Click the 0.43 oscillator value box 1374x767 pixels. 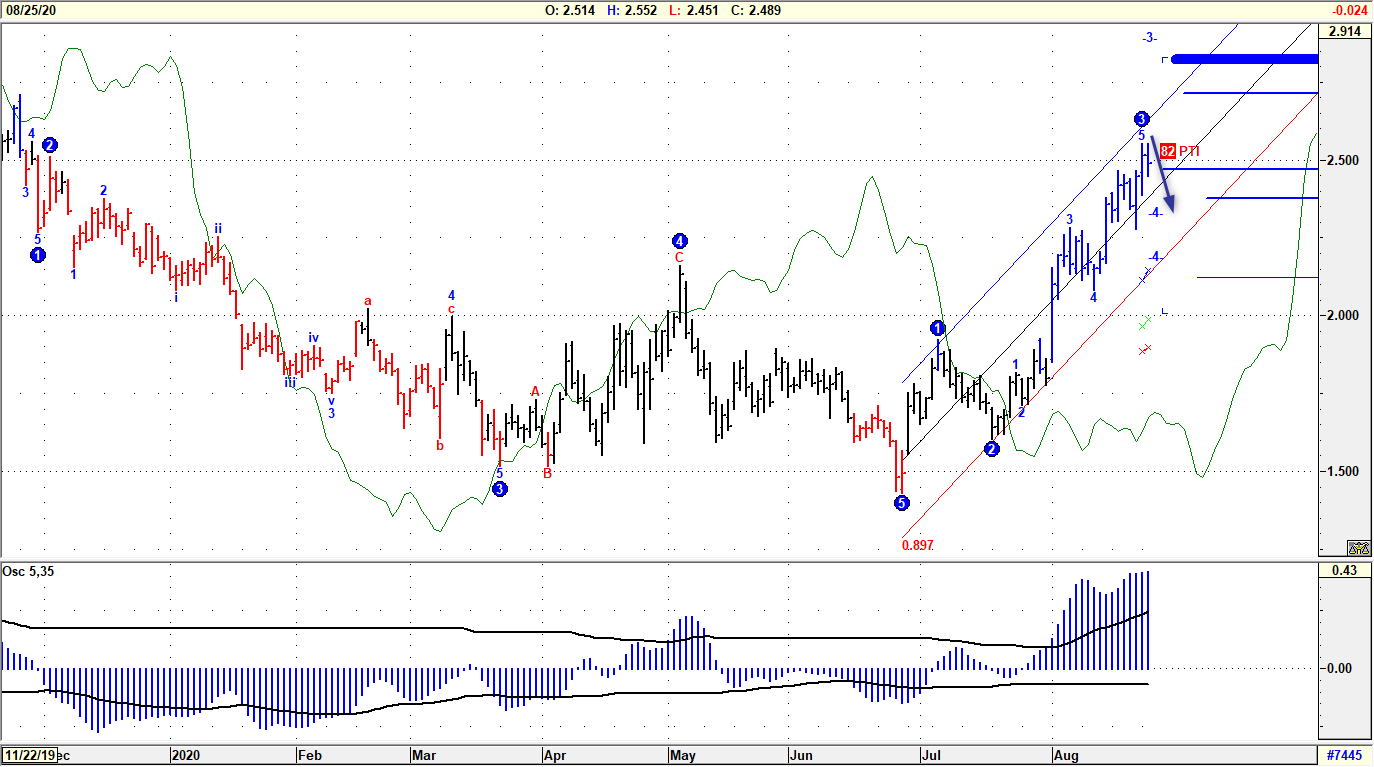tap(1345, 570)
